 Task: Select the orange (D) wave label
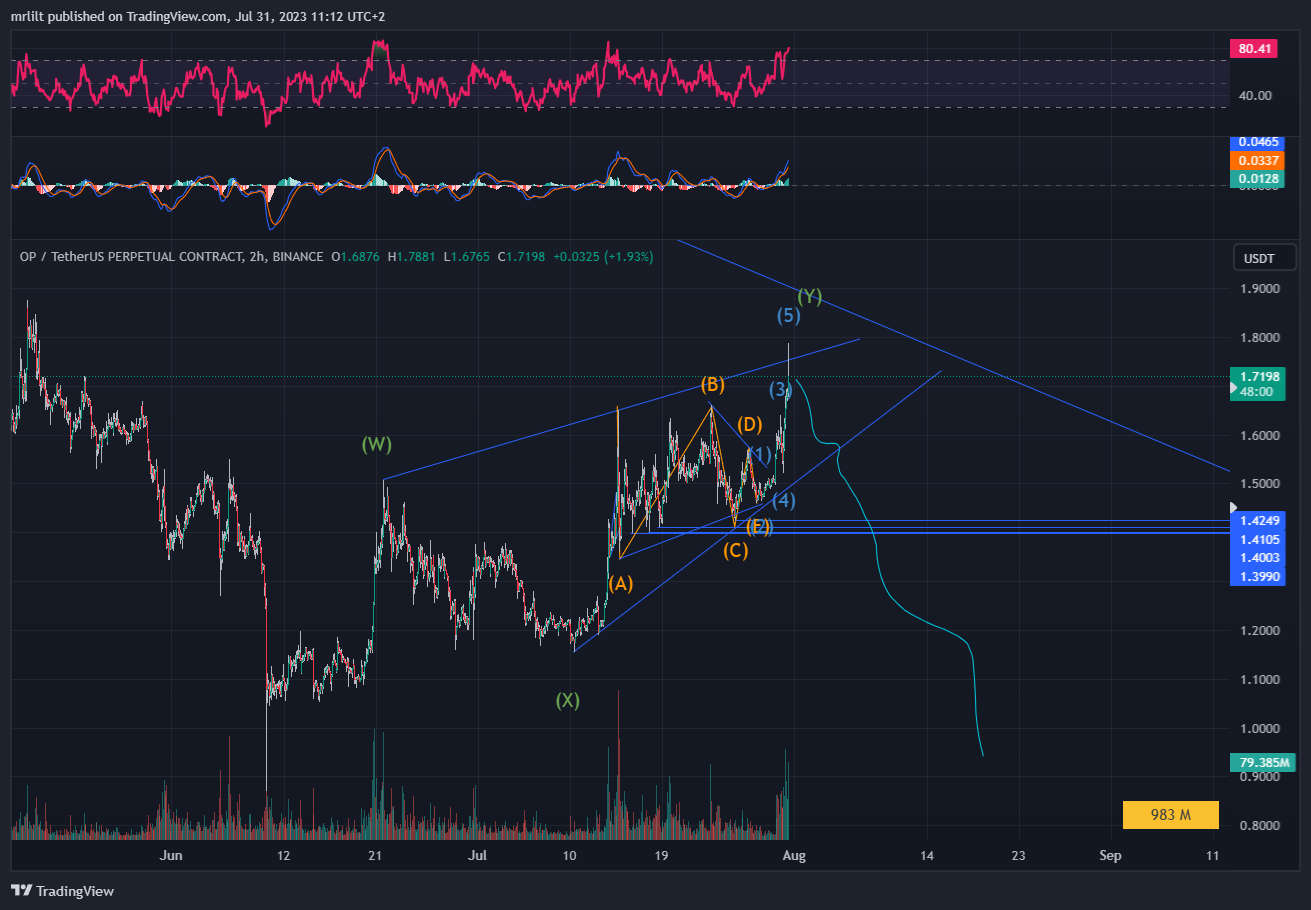tap(751, 424)
